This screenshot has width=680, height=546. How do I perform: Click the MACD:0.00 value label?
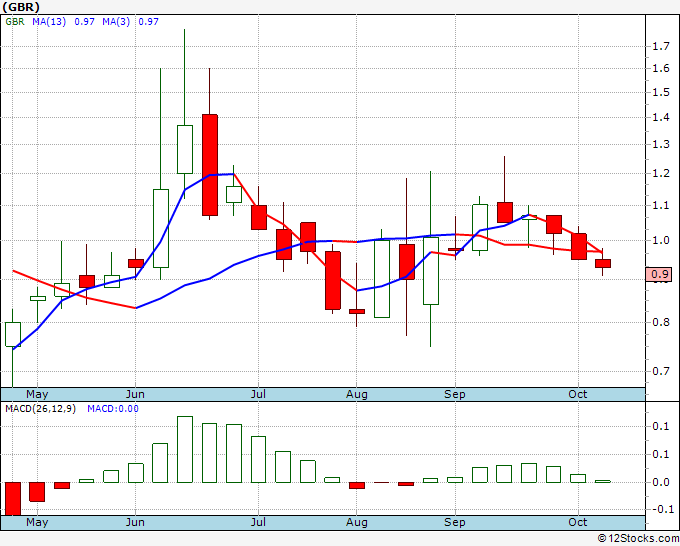click(112, 409)
